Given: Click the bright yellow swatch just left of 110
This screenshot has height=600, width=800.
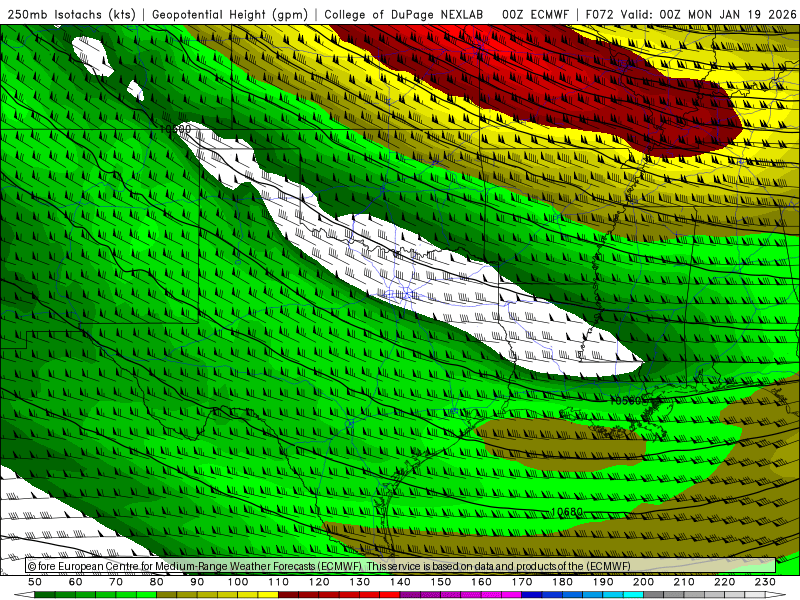Looking at the screenshot, I should (x=268, y=595).
